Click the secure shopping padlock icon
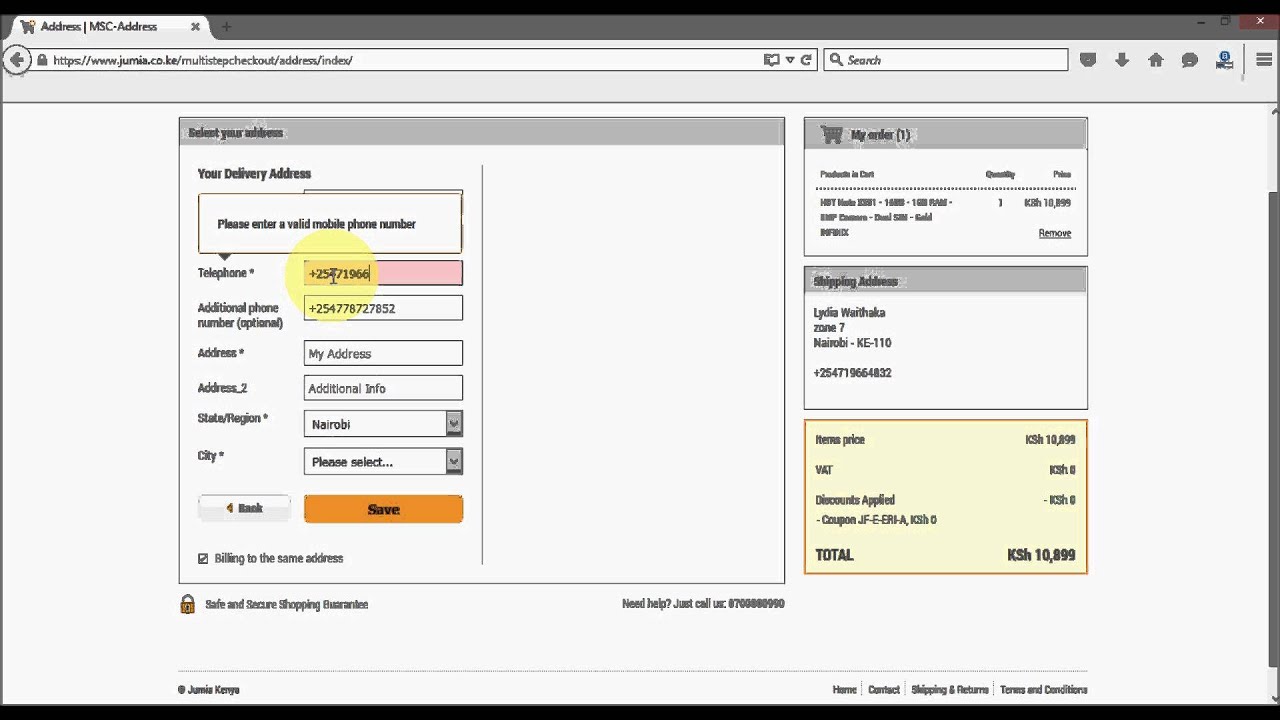This screenshot has width=1280, height=720. [x=187, y=604]
